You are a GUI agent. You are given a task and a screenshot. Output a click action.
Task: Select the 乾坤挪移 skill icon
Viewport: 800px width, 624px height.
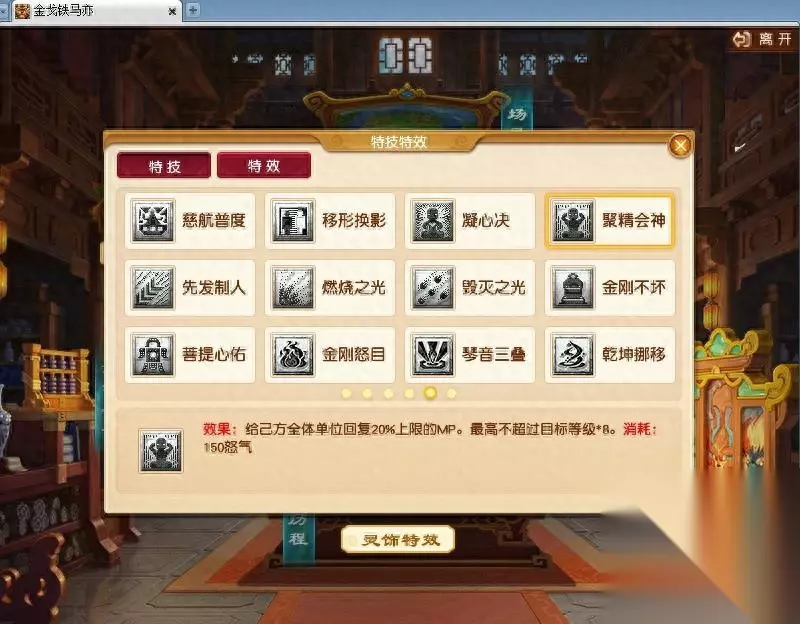click(573, 355)
